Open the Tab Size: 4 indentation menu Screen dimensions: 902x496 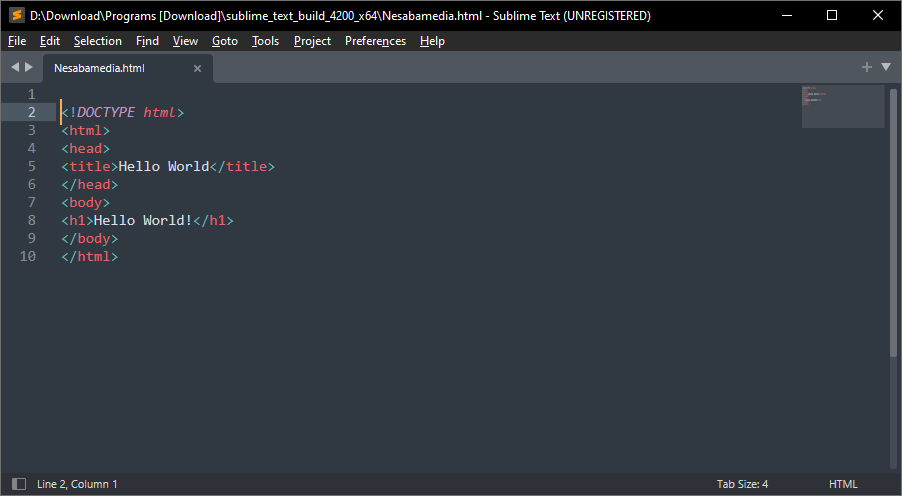pos(742,484)
